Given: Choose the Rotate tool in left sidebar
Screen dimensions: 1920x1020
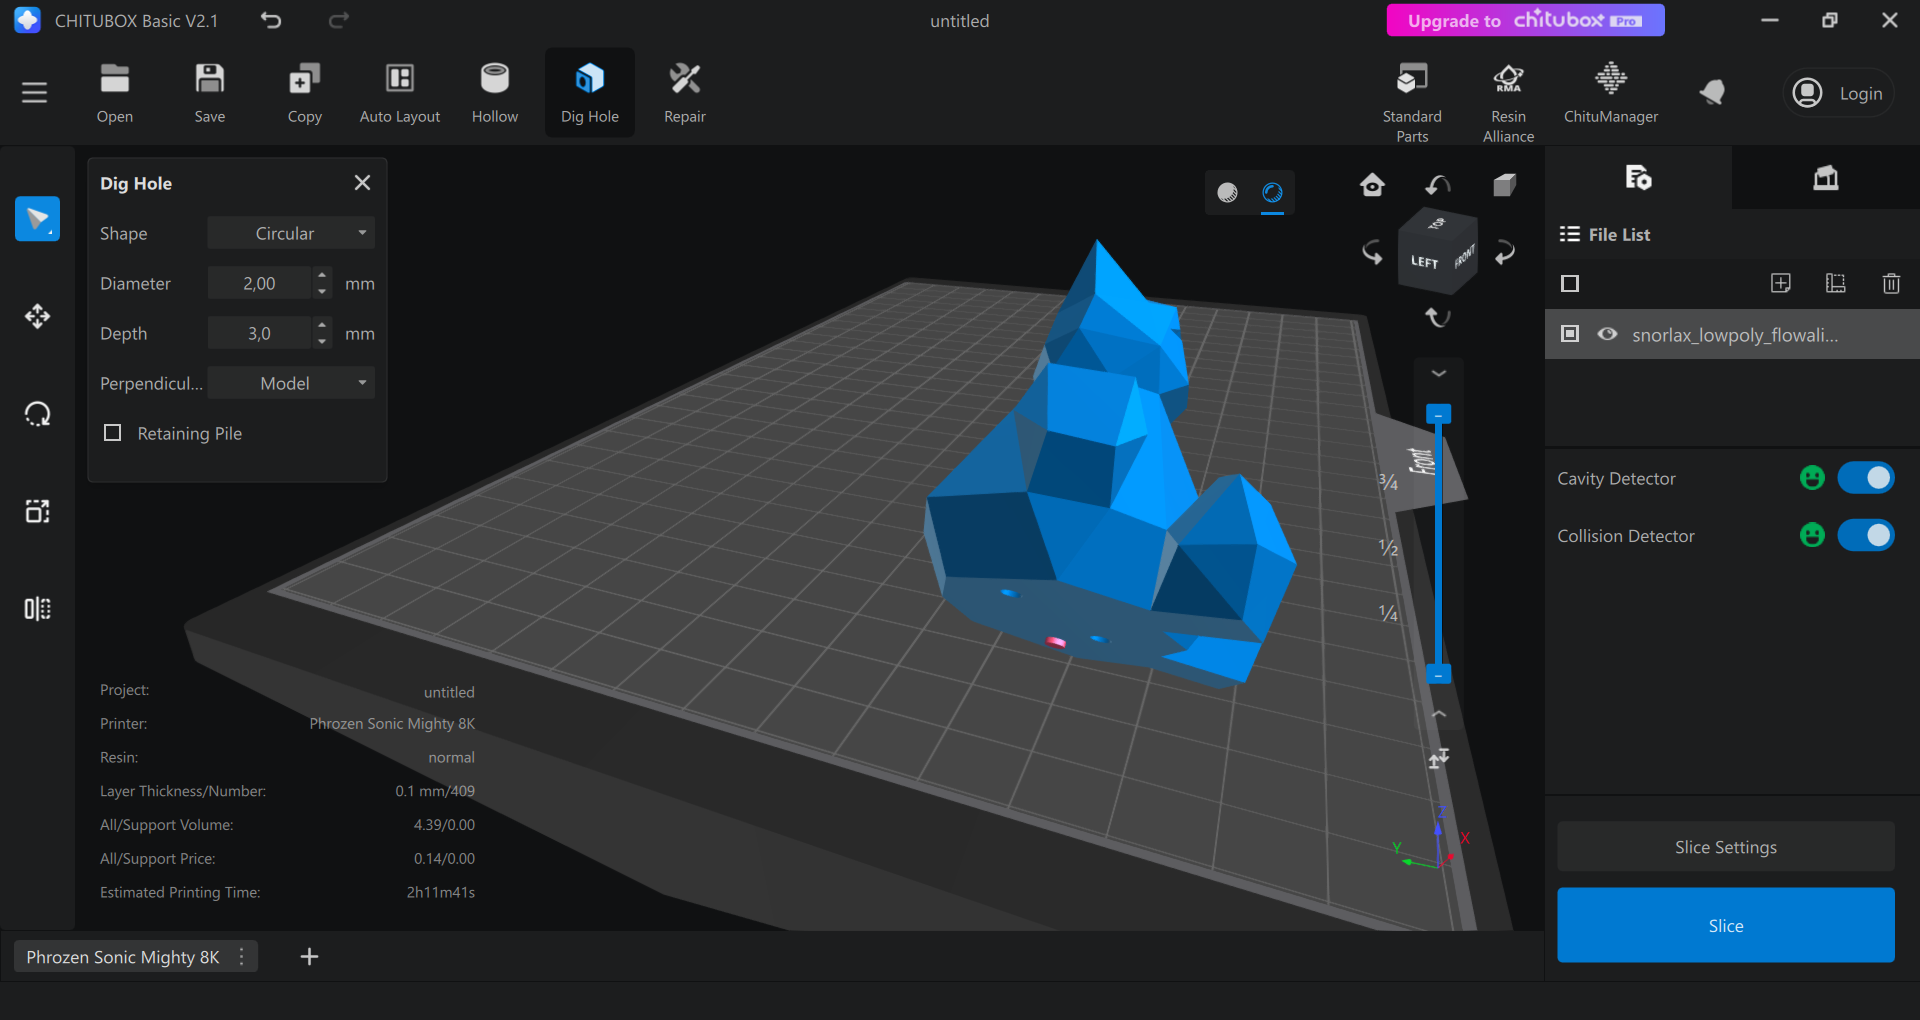Looking at the screenshot, I should pos(38,414).
